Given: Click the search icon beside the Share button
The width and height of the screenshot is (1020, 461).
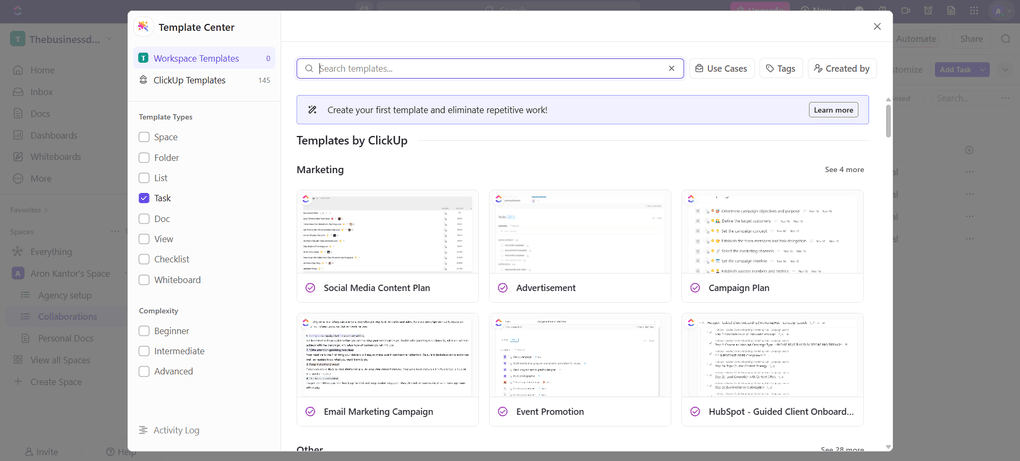Looking at the screenshot, I should pos(1006,39).
